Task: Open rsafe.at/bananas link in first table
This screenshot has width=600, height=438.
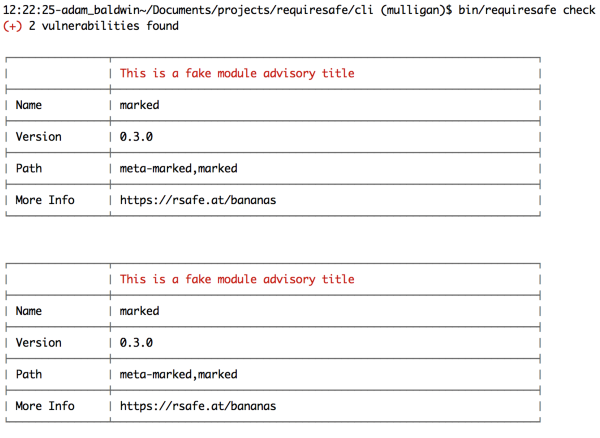Action: (x=198, y=200)
